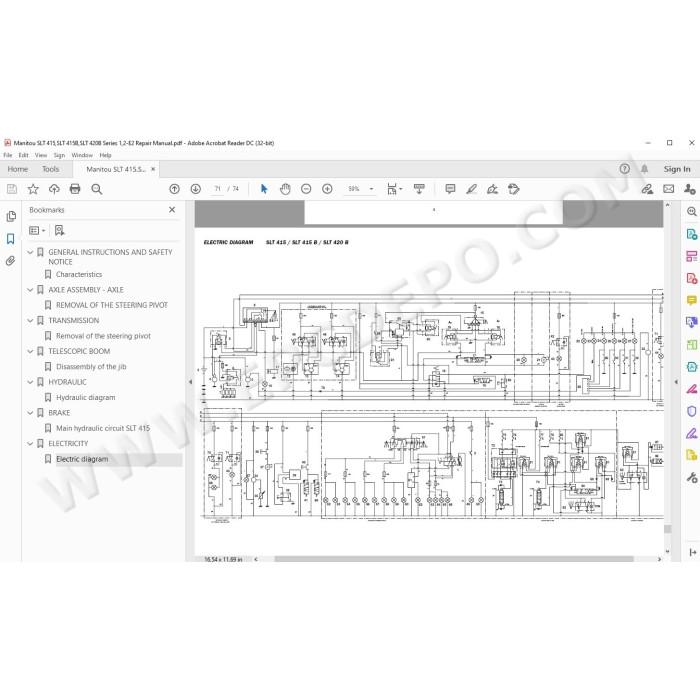Open the Page Thumbnails panel icon

[11, 217]
